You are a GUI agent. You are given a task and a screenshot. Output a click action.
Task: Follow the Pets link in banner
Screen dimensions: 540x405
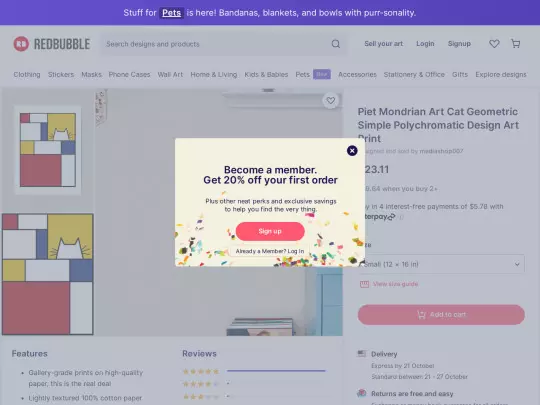[172, 13]
